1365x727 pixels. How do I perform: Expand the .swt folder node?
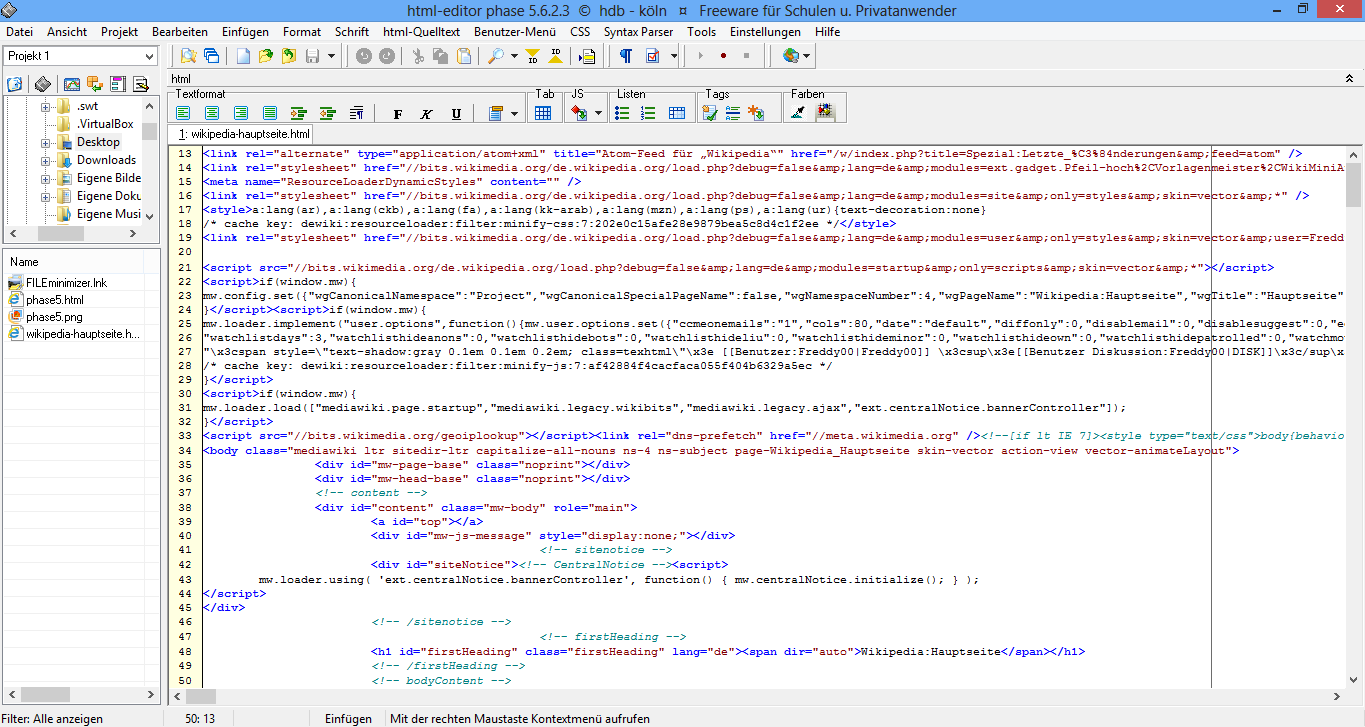(46, 106)
